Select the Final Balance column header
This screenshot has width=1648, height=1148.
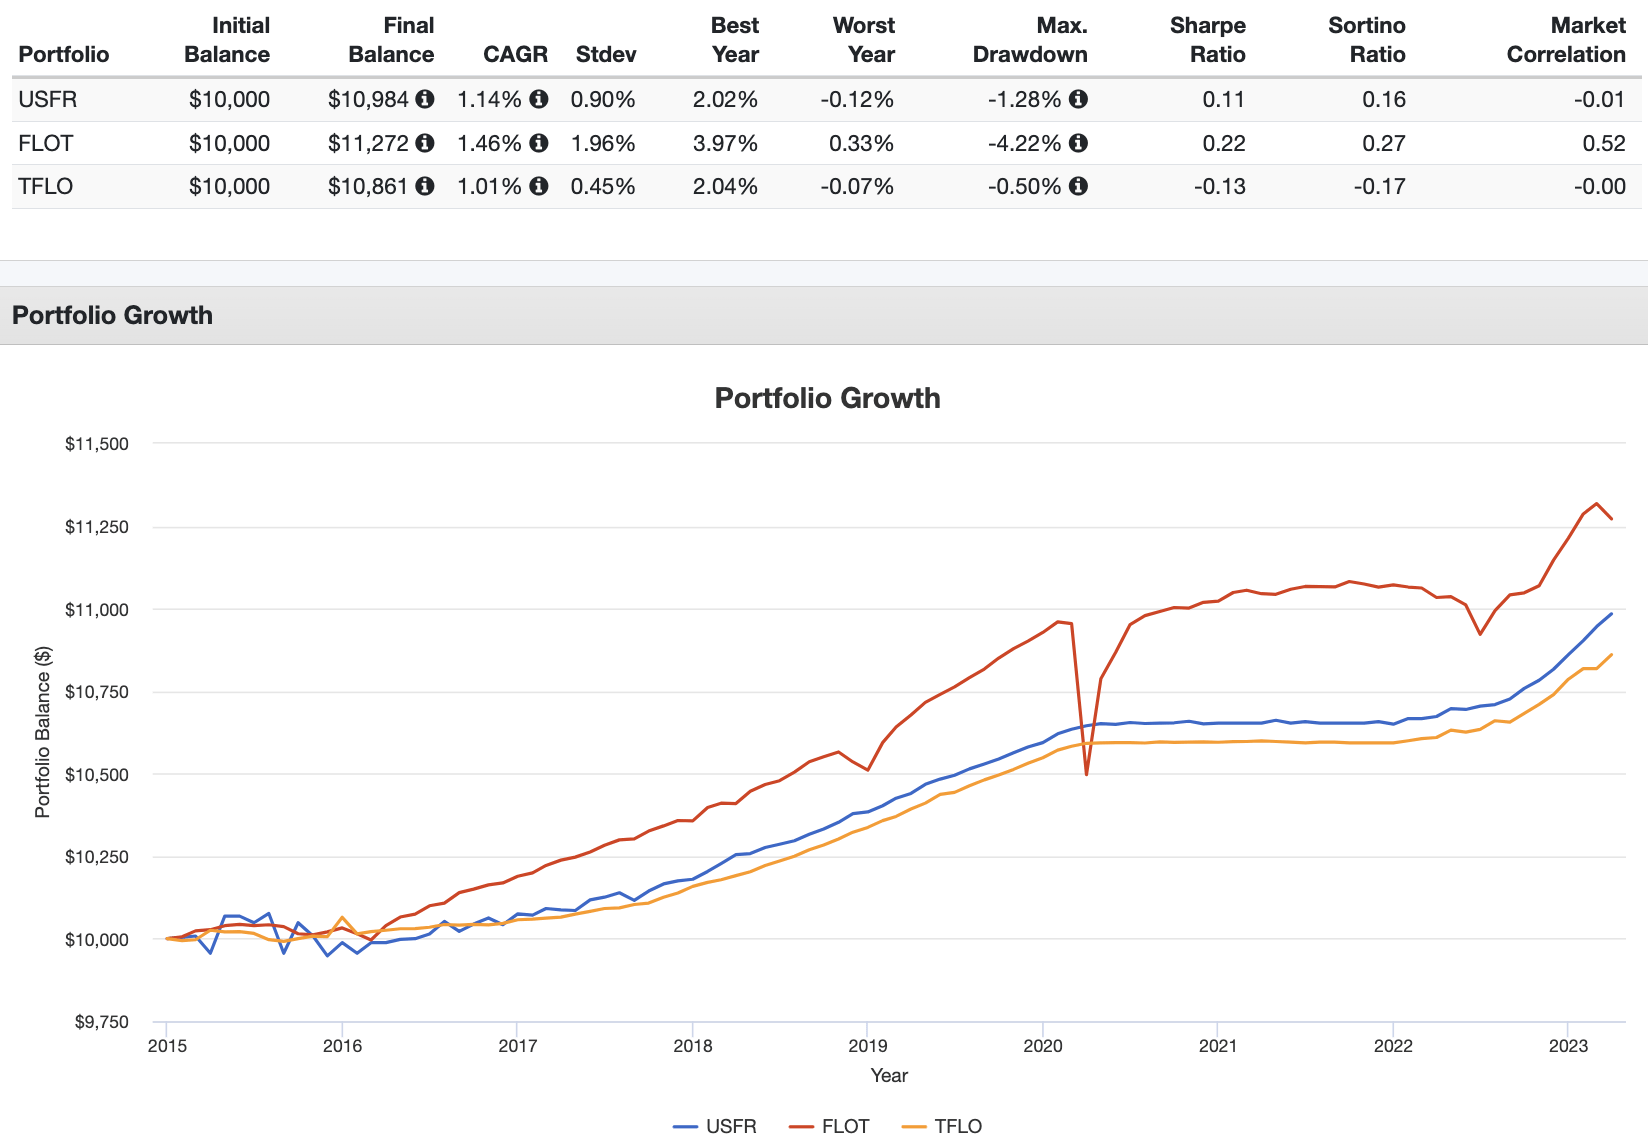coord(391,40)
